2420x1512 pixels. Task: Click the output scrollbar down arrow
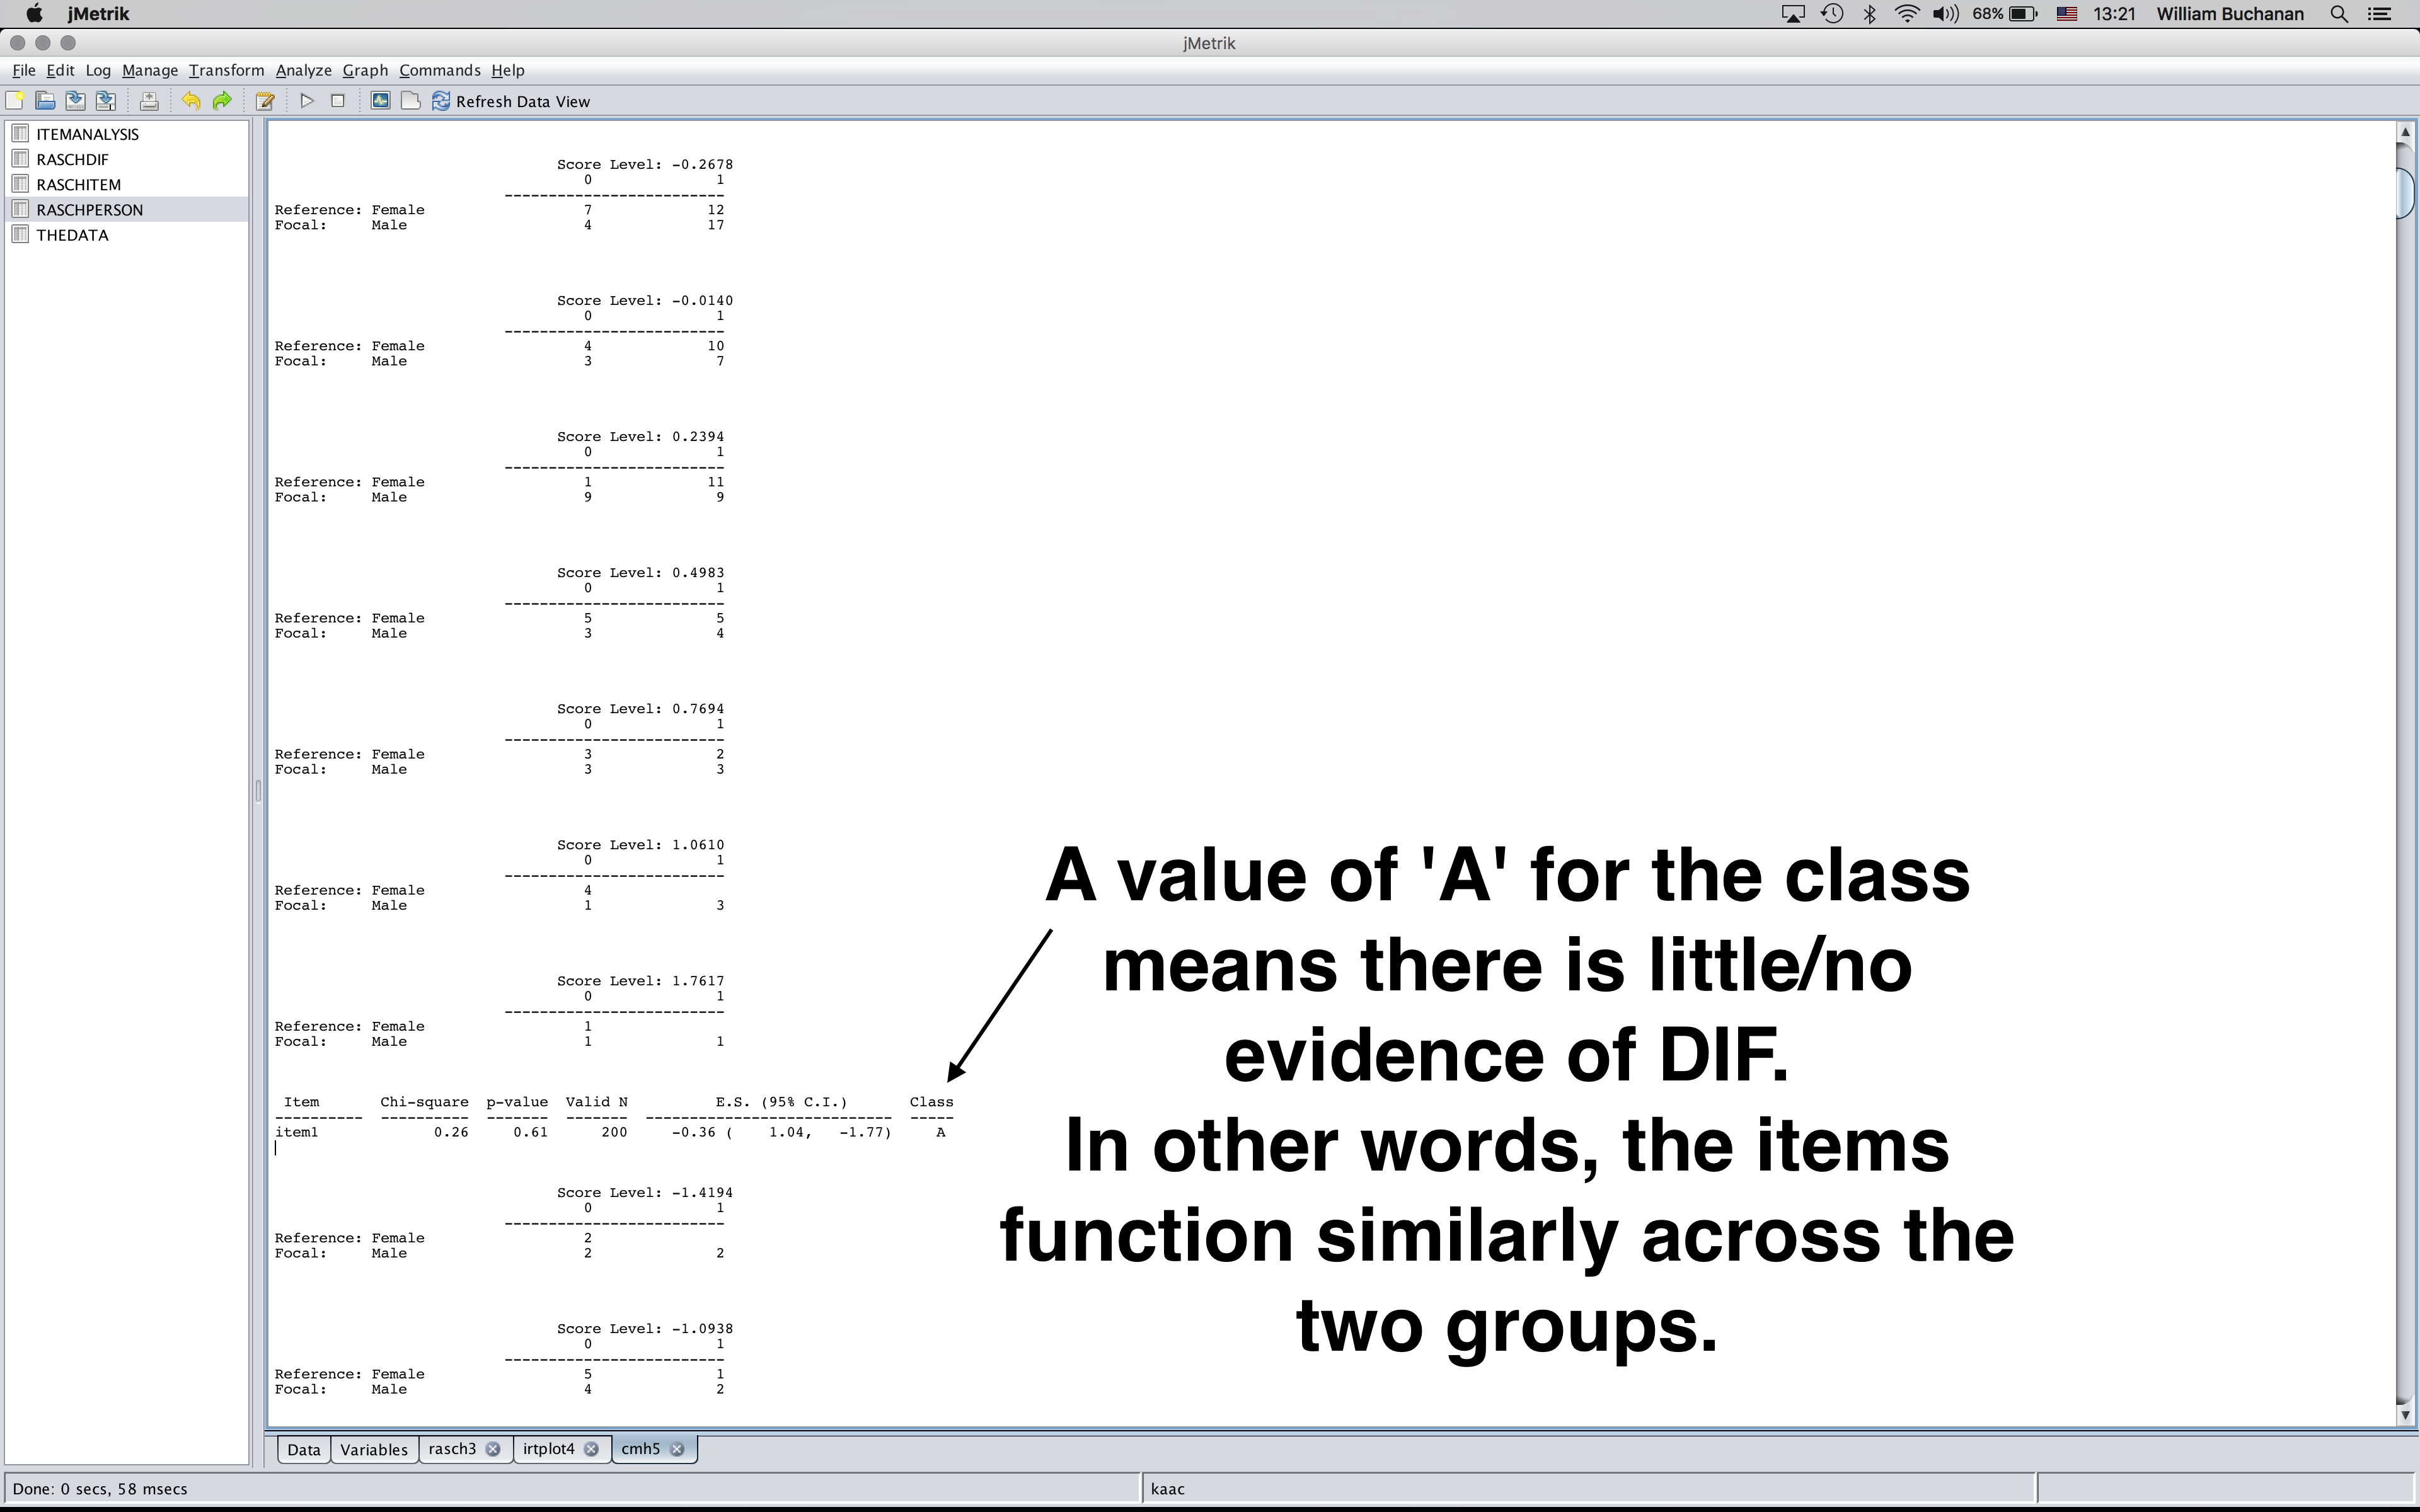[x=2405, y=1414]
